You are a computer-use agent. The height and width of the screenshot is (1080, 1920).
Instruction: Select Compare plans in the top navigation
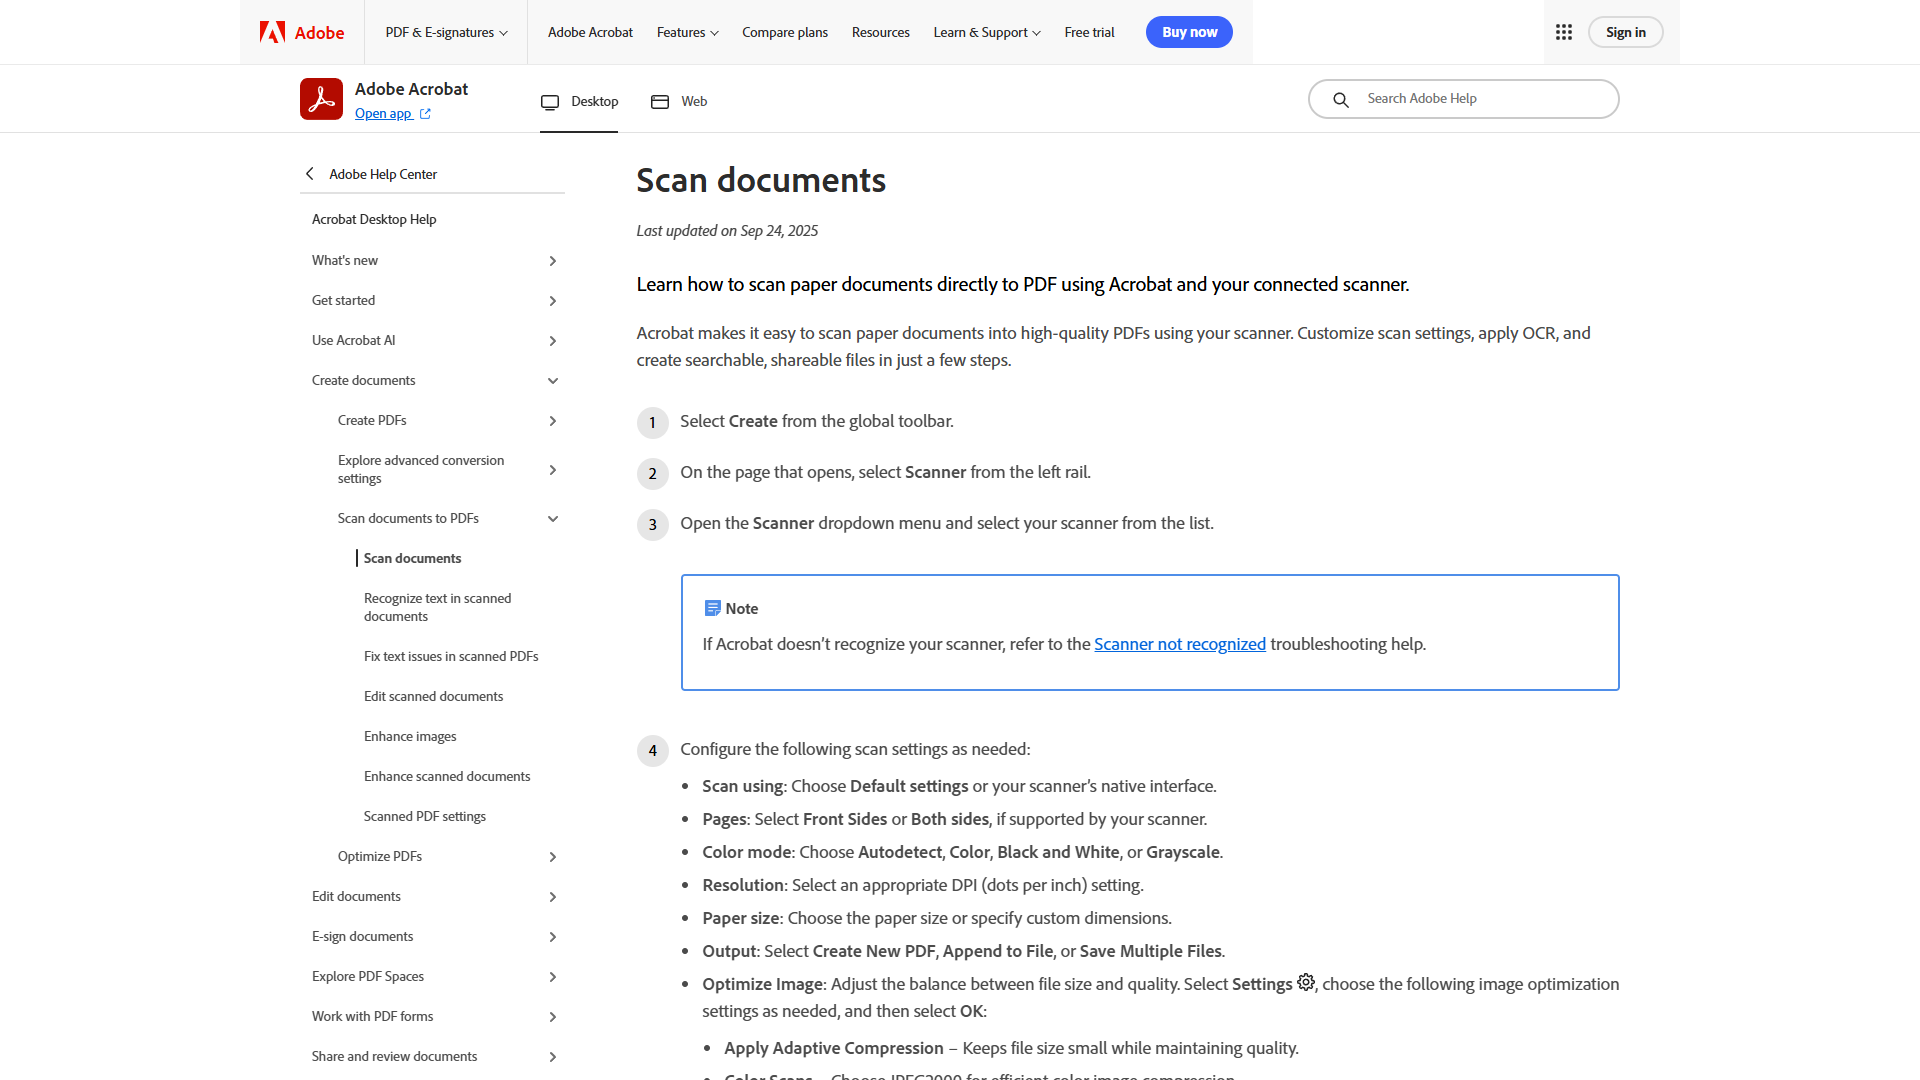[784, 32]
